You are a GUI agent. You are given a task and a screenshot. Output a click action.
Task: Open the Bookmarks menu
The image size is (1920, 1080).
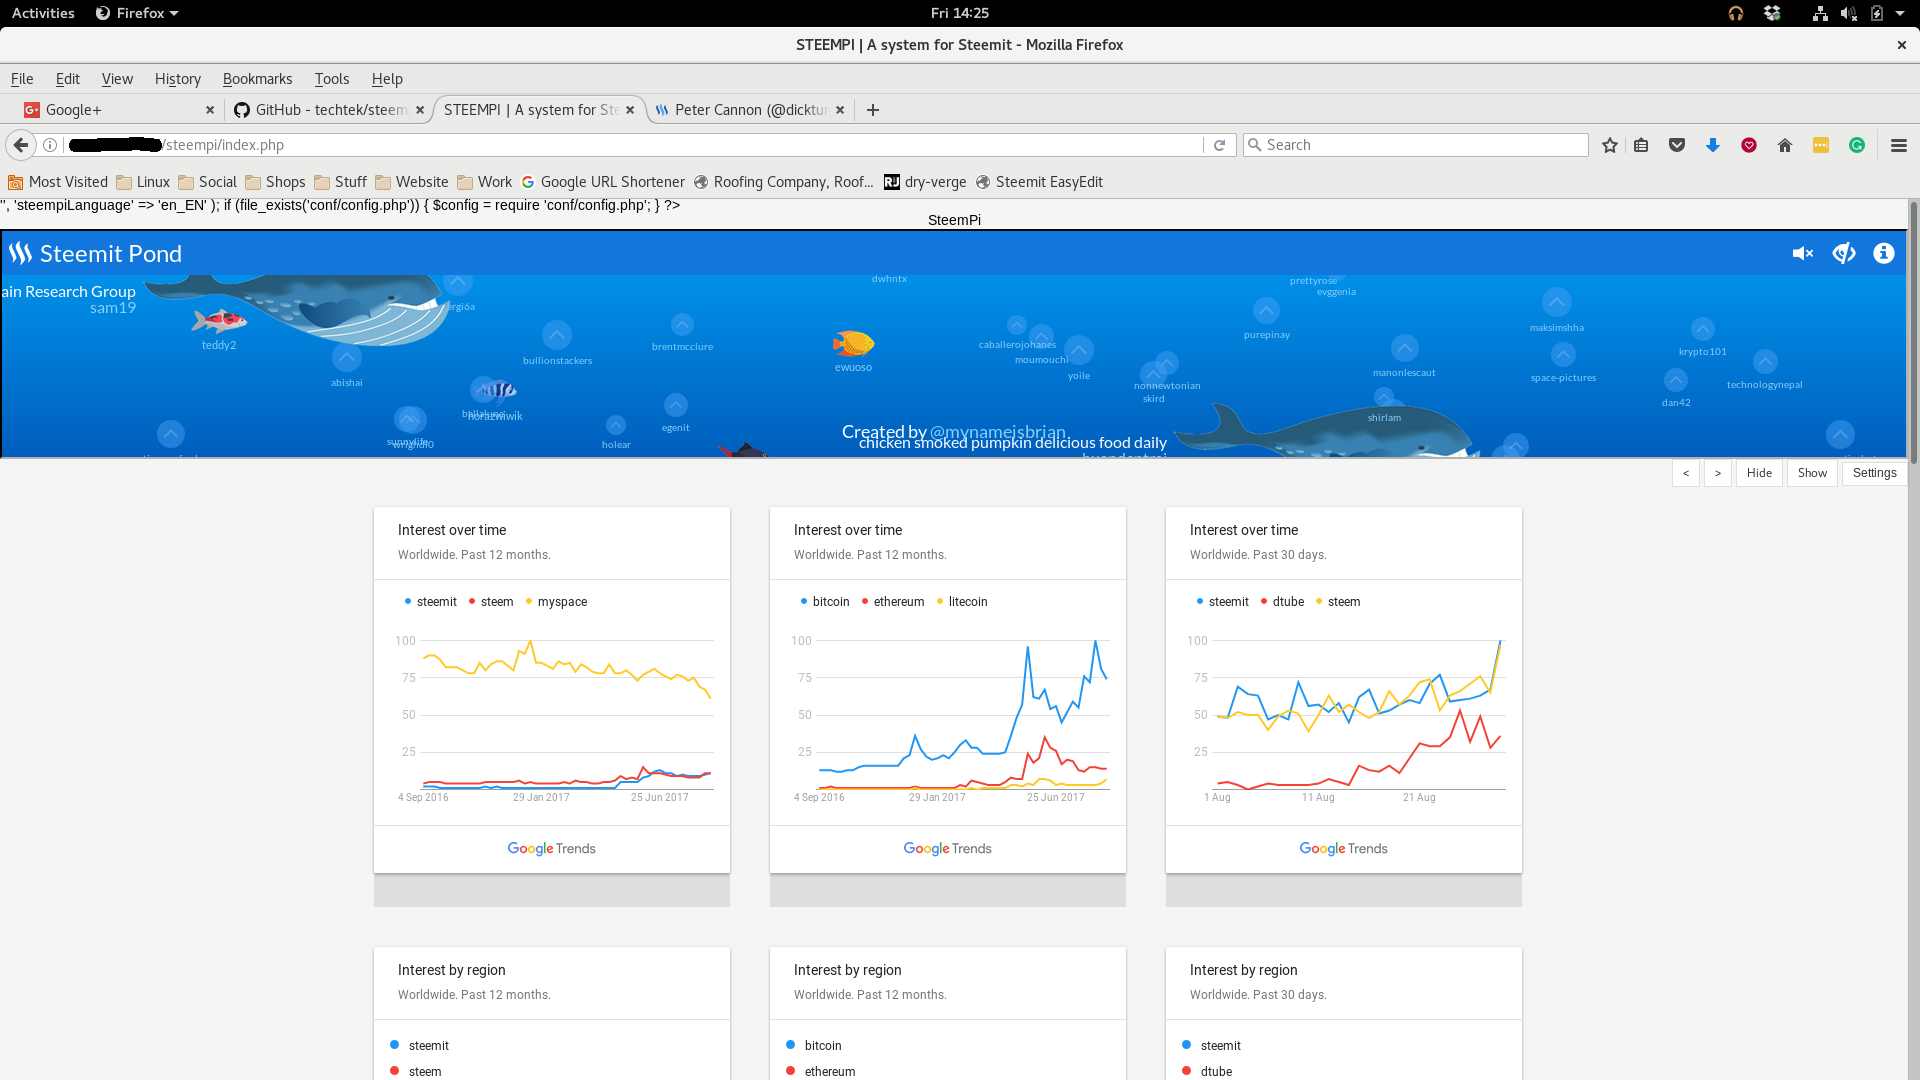point(258,79)
